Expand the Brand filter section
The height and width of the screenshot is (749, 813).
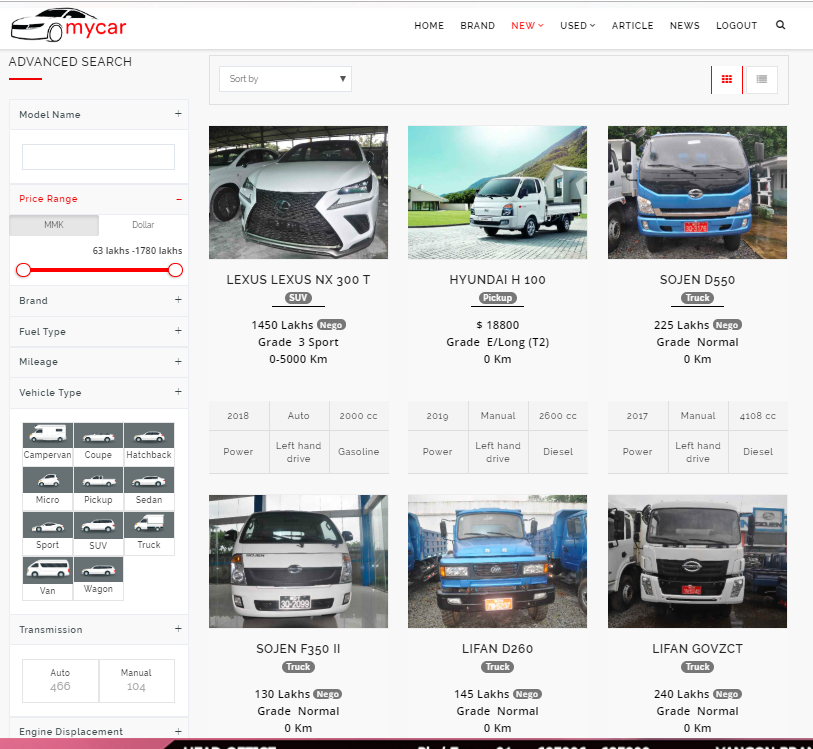click(x=99, y=301)
